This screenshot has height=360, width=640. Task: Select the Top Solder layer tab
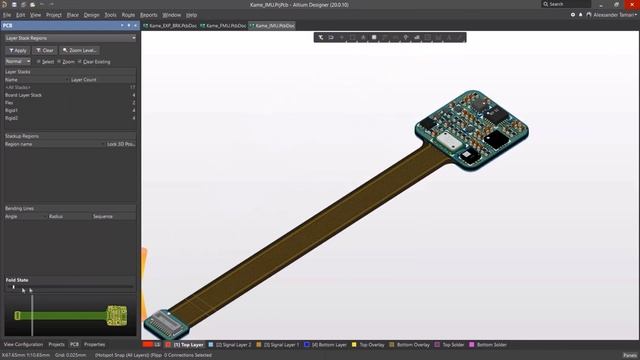pyautogui.click(x=449, y=345)
